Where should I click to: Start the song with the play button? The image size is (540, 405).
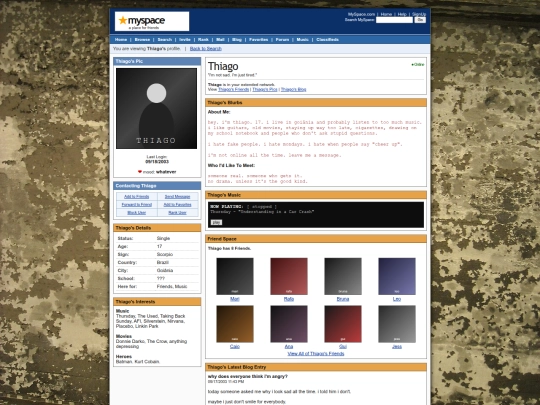point(216,222)
